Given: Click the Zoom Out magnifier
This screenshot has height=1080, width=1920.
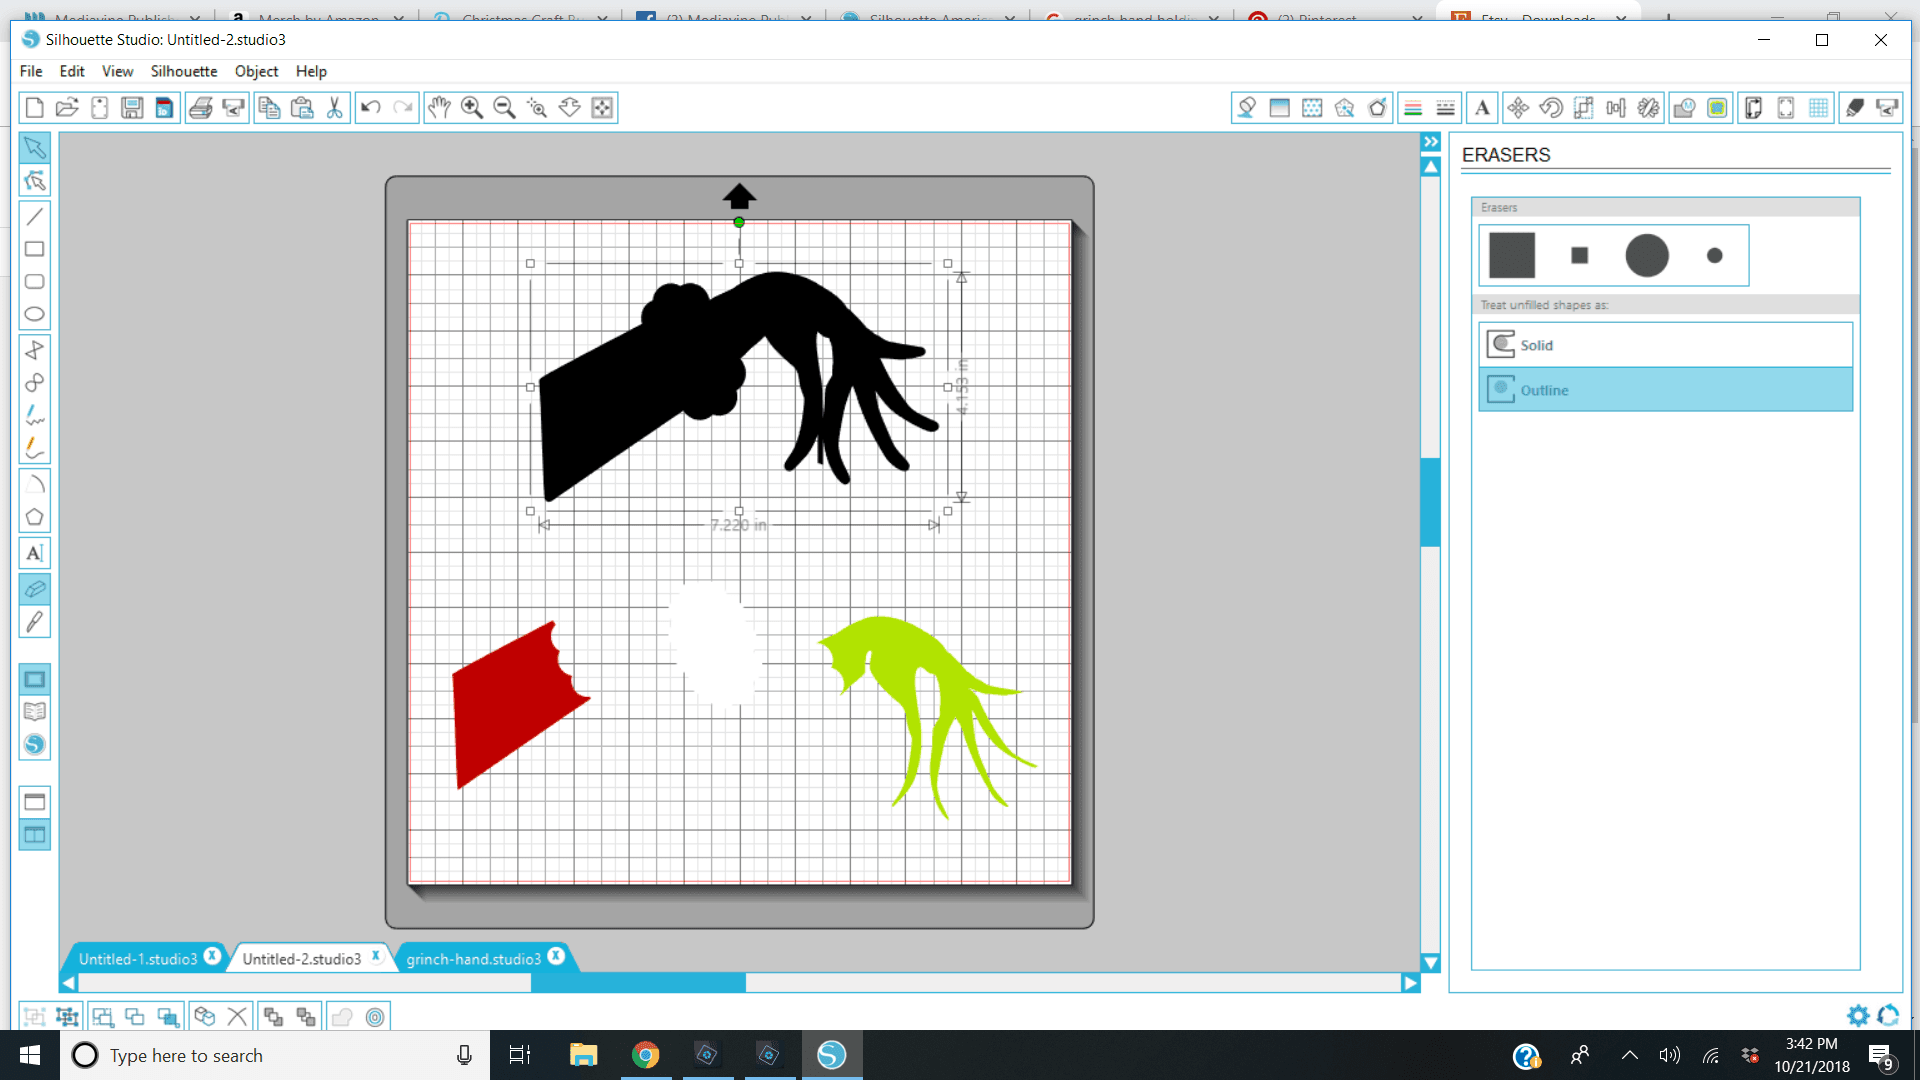Looking at the screenshot, I should click(505, 108).
